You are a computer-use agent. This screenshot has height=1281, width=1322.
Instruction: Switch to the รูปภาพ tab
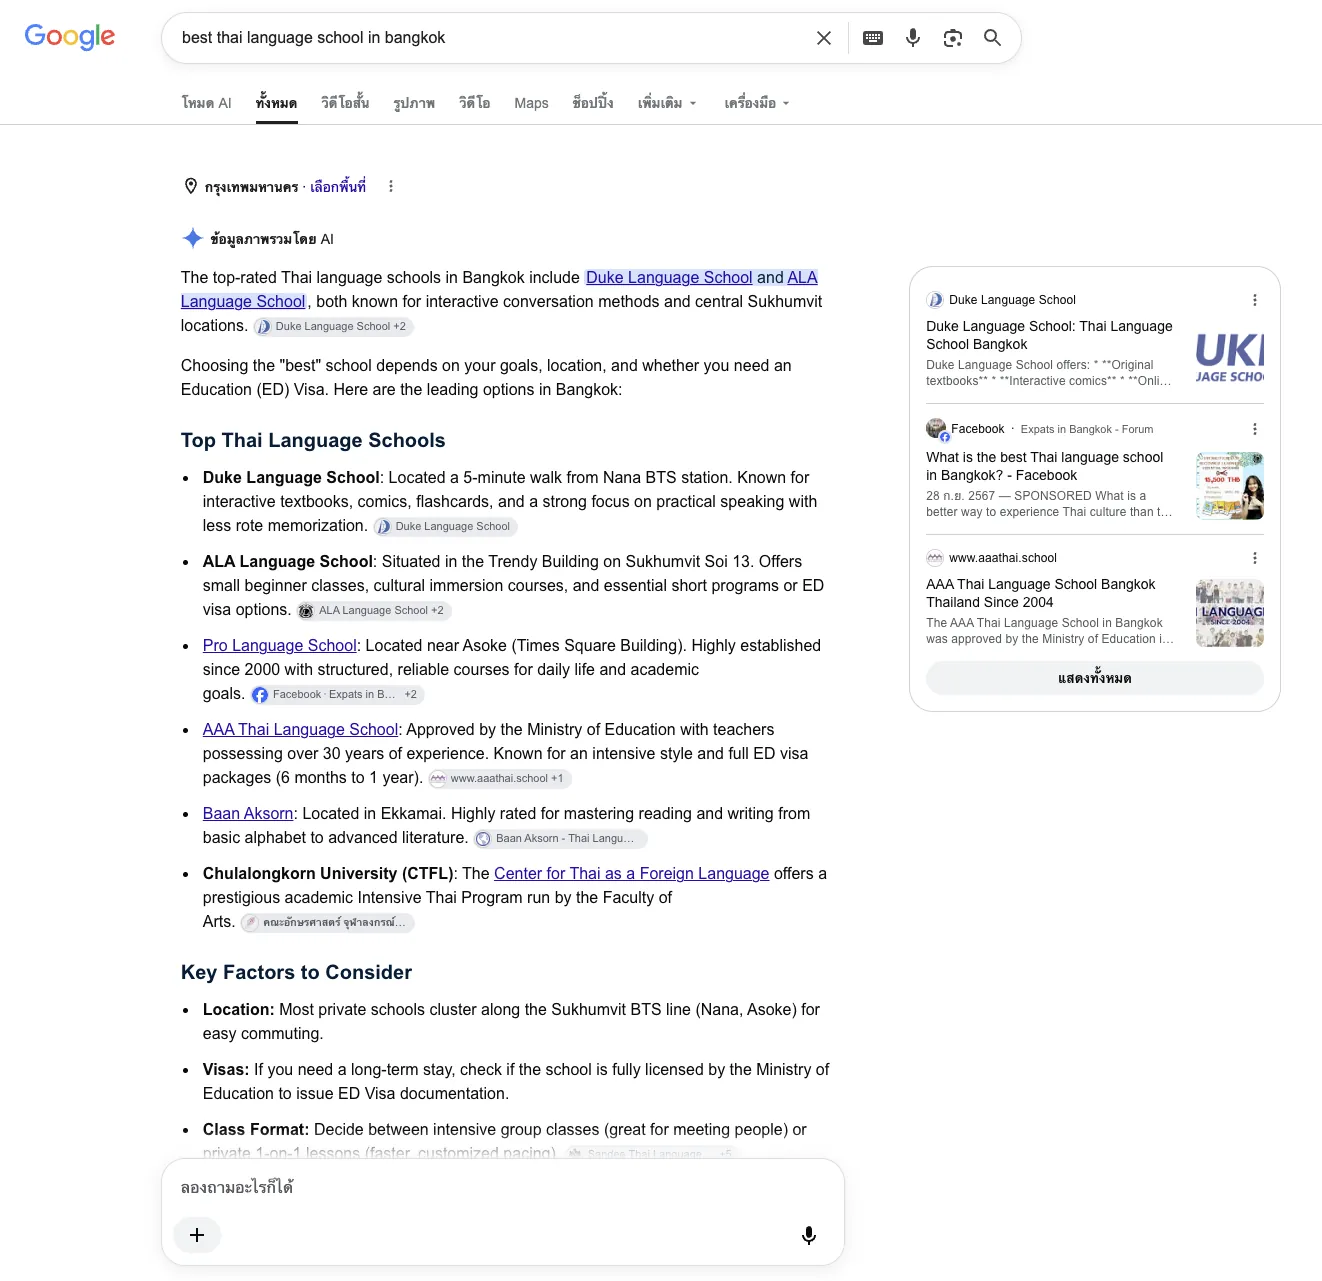point(414,103)
